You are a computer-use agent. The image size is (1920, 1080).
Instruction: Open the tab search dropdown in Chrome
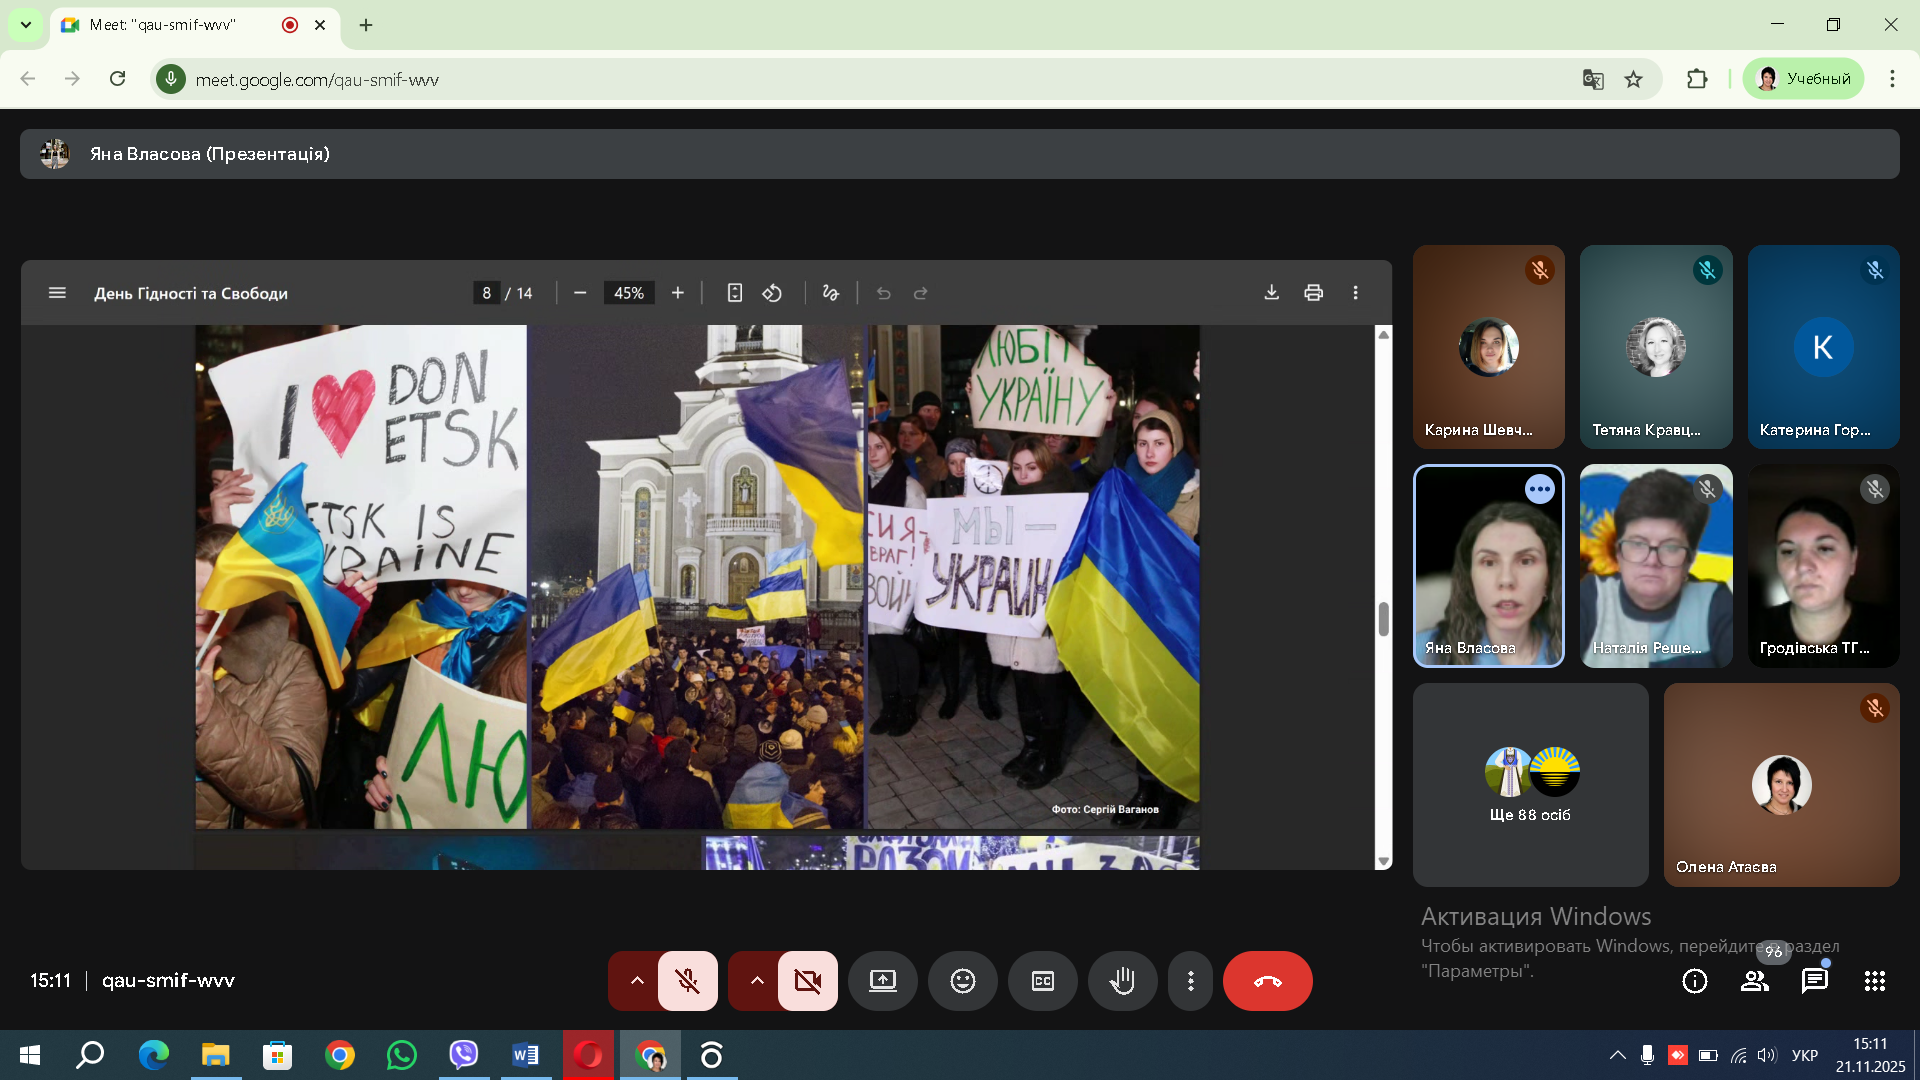coord(26,25)
